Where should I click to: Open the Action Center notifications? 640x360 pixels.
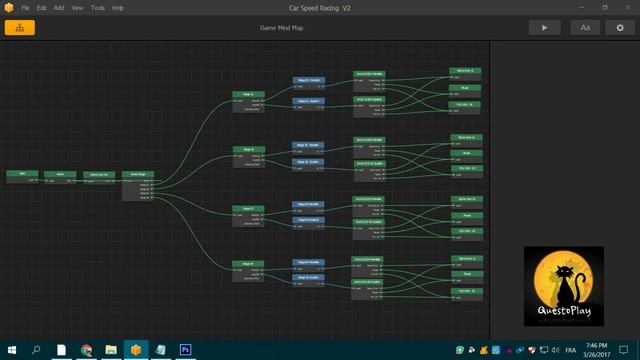(x=623, y=350)
